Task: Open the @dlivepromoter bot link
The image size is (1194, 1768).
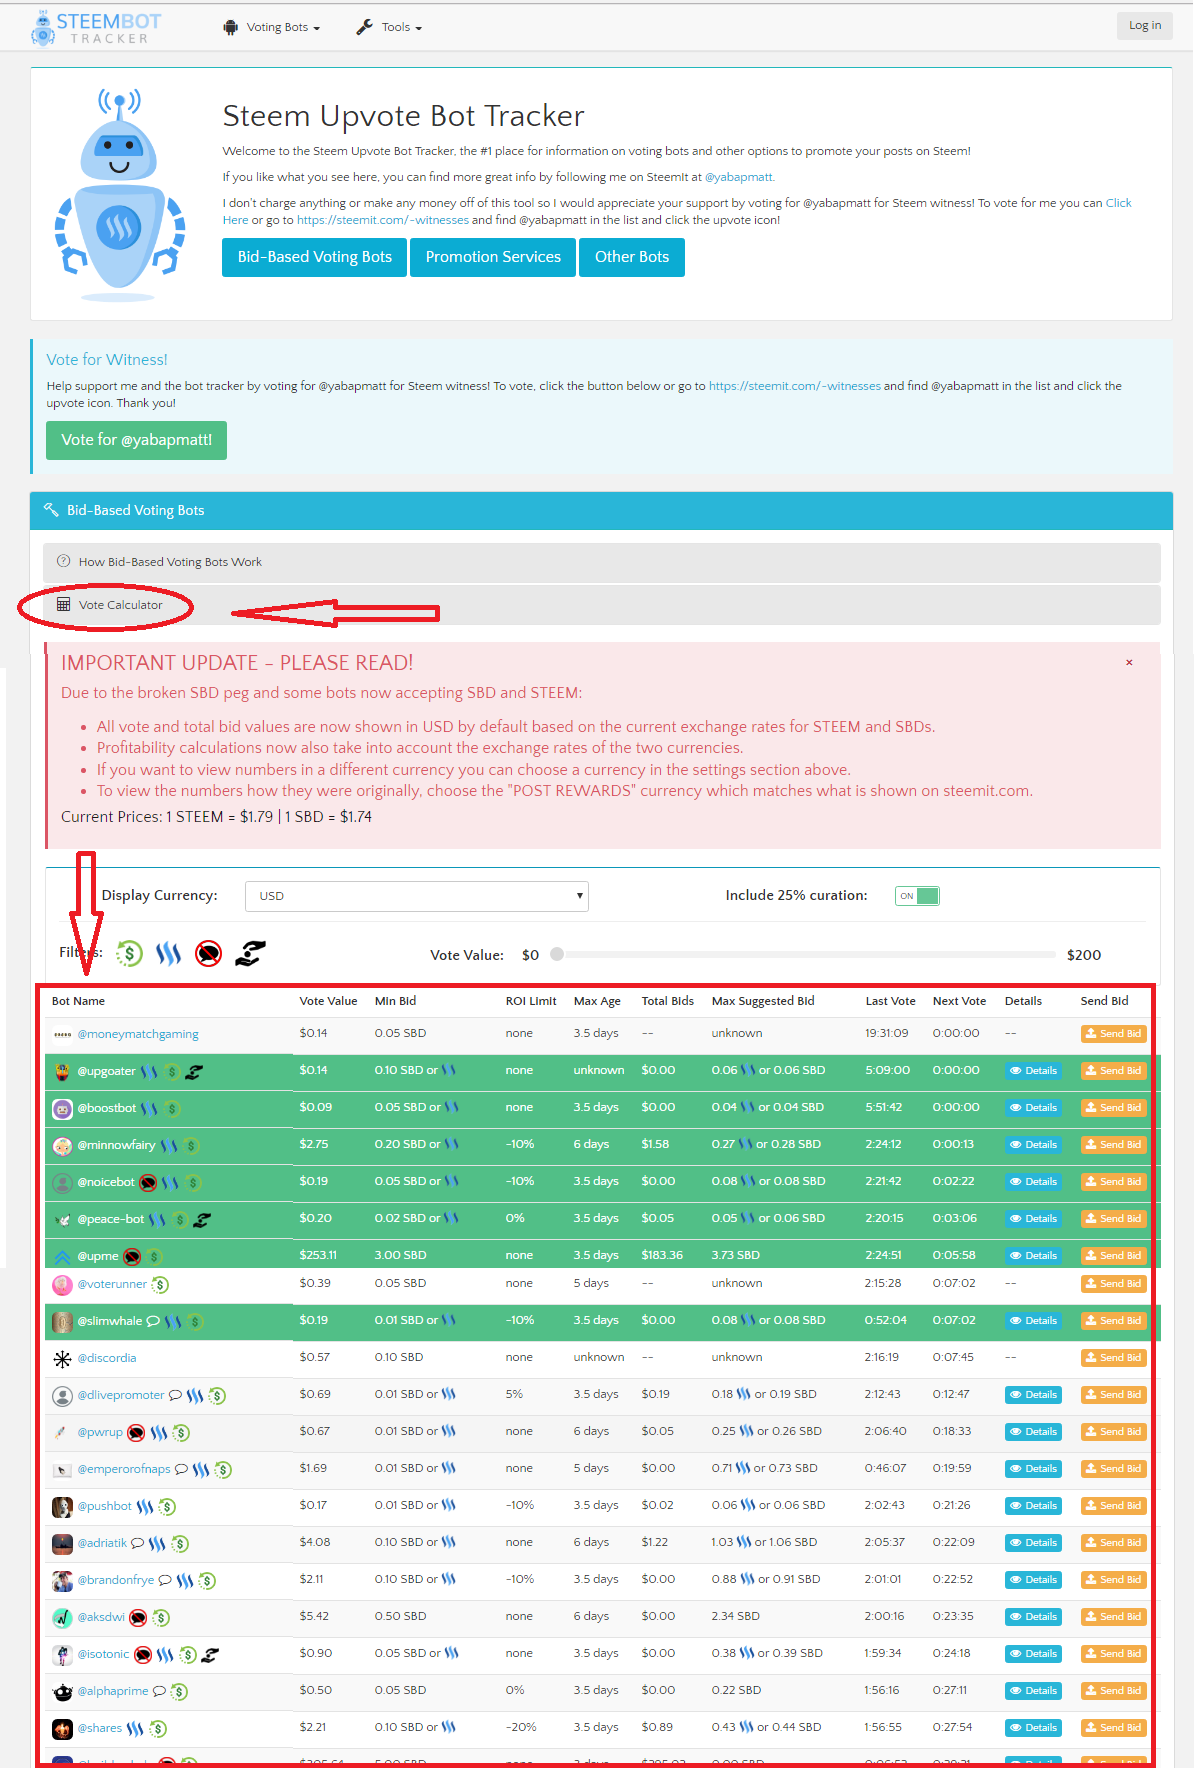Action: point(120,1395)
